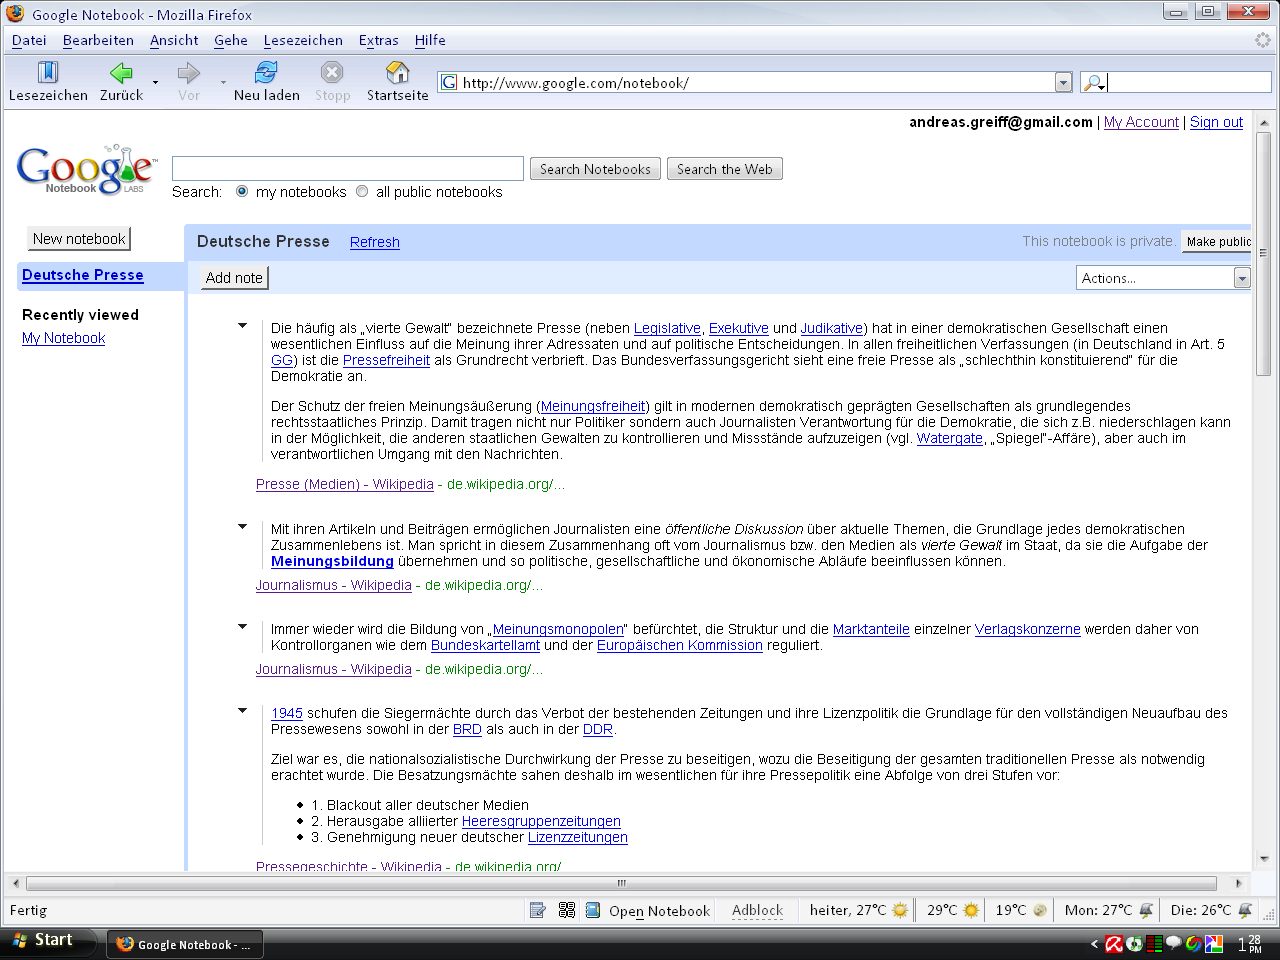Open 'Presse (Medien) - Wikipedia' source link
This screenshot has height=960, width=1280.
click(345, 484)
